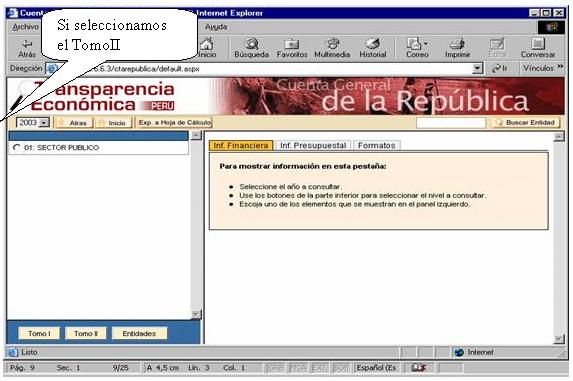Screen dimensions: 573x381
Task: Expand the Vínculos links chevron
Action: point(560,67)
